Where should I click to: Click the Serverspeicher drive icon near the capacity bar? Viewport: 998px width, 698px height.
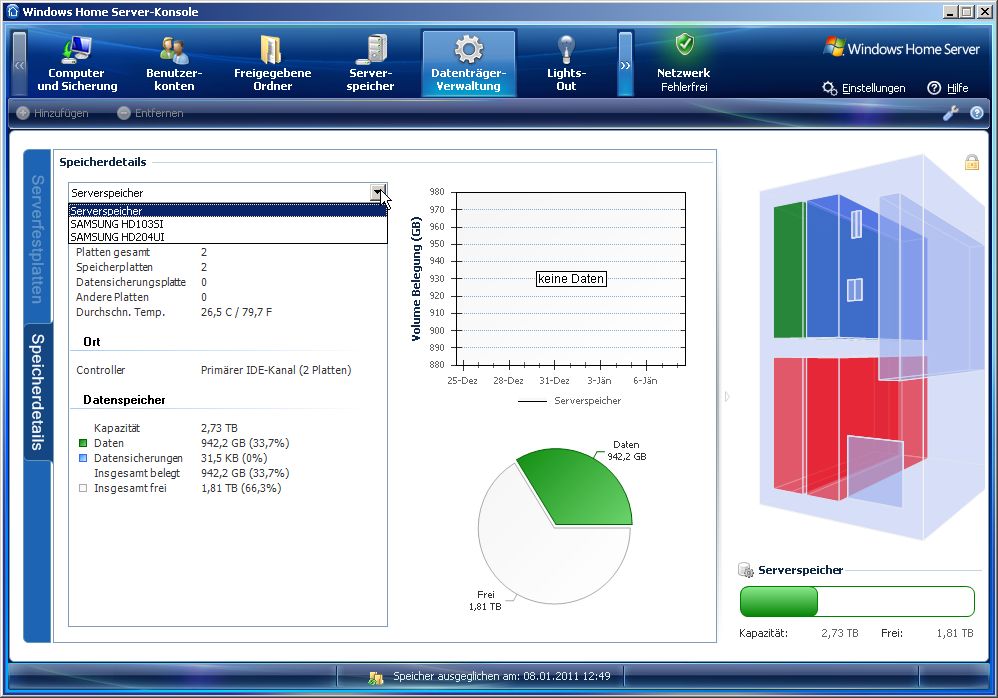[745, 569]
